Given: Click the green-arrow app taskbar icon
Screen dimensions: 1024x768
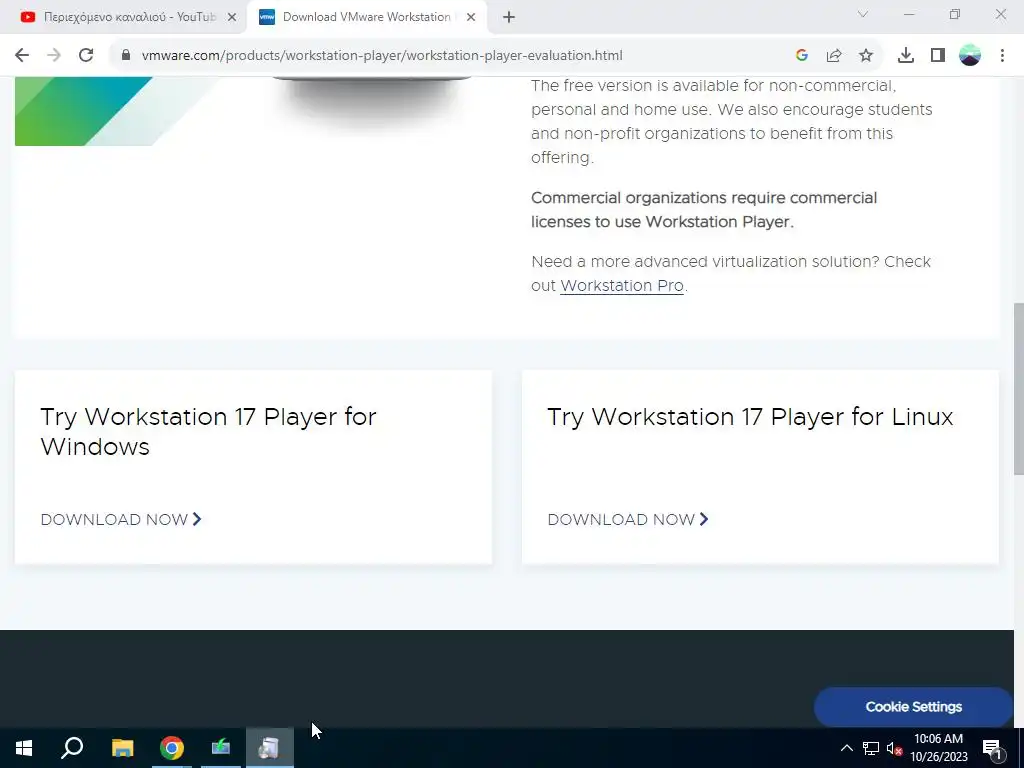Looking at the screenshot, I should click(x=221, y=748).
